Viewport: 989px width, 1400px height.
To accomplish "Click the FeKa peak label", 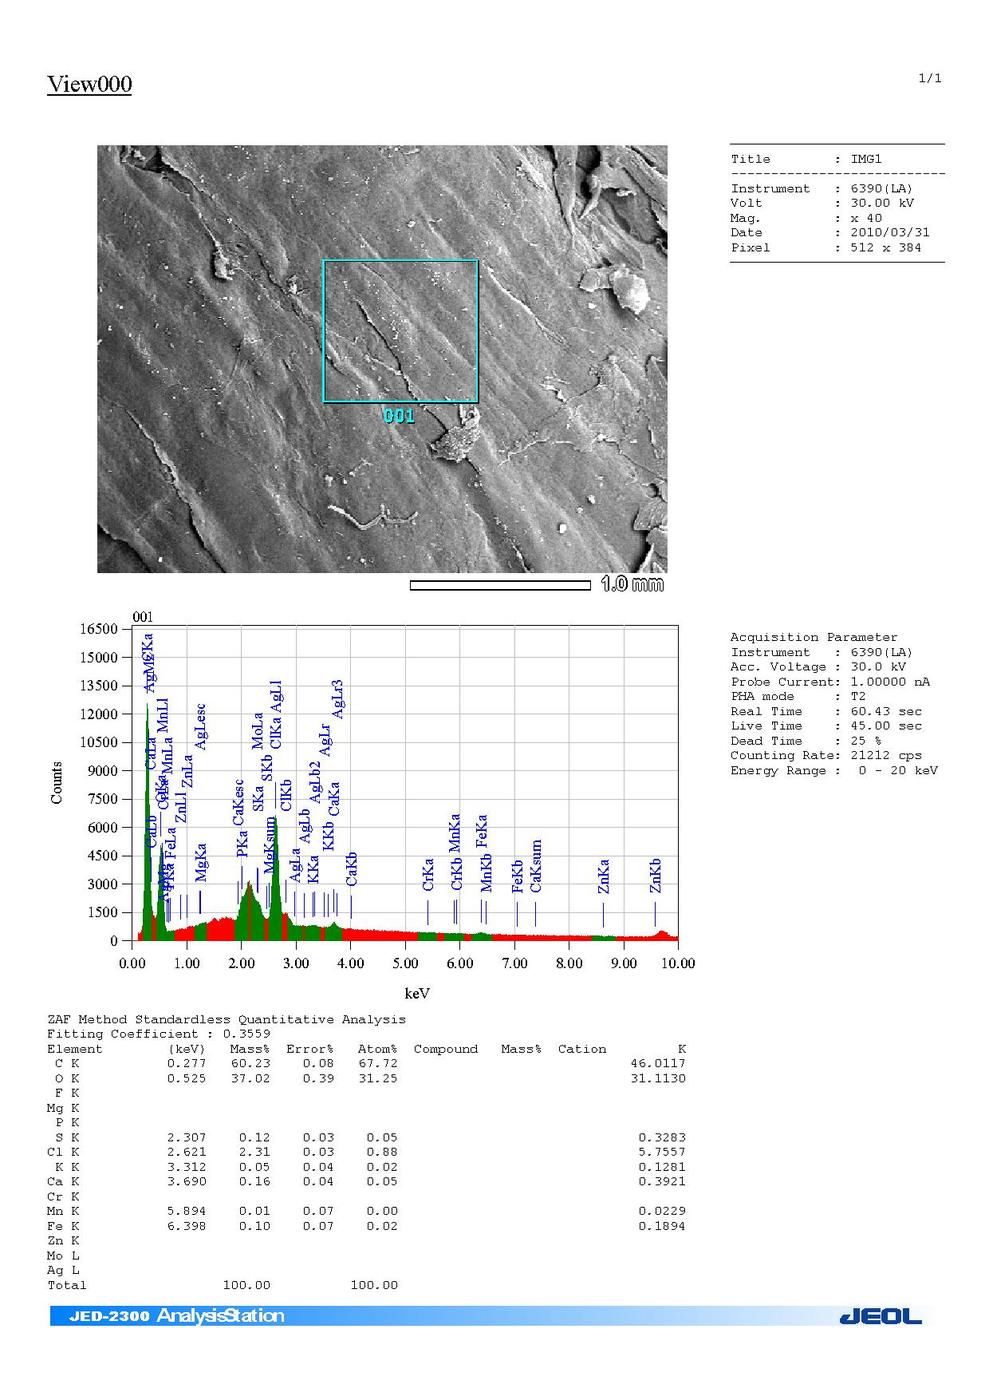I will (482, 832).
